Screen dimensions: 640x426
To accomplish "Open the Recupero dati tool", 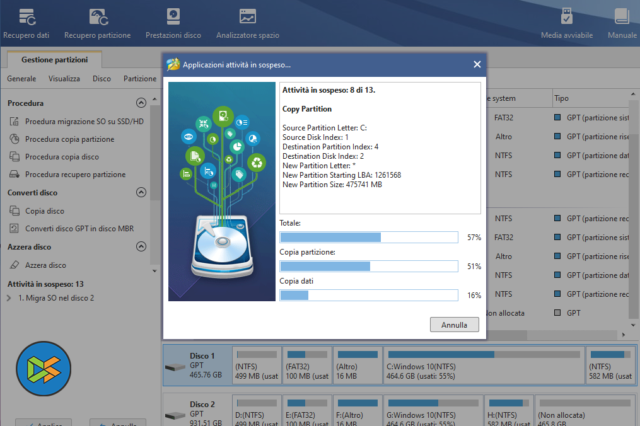I will click(25, 22).
